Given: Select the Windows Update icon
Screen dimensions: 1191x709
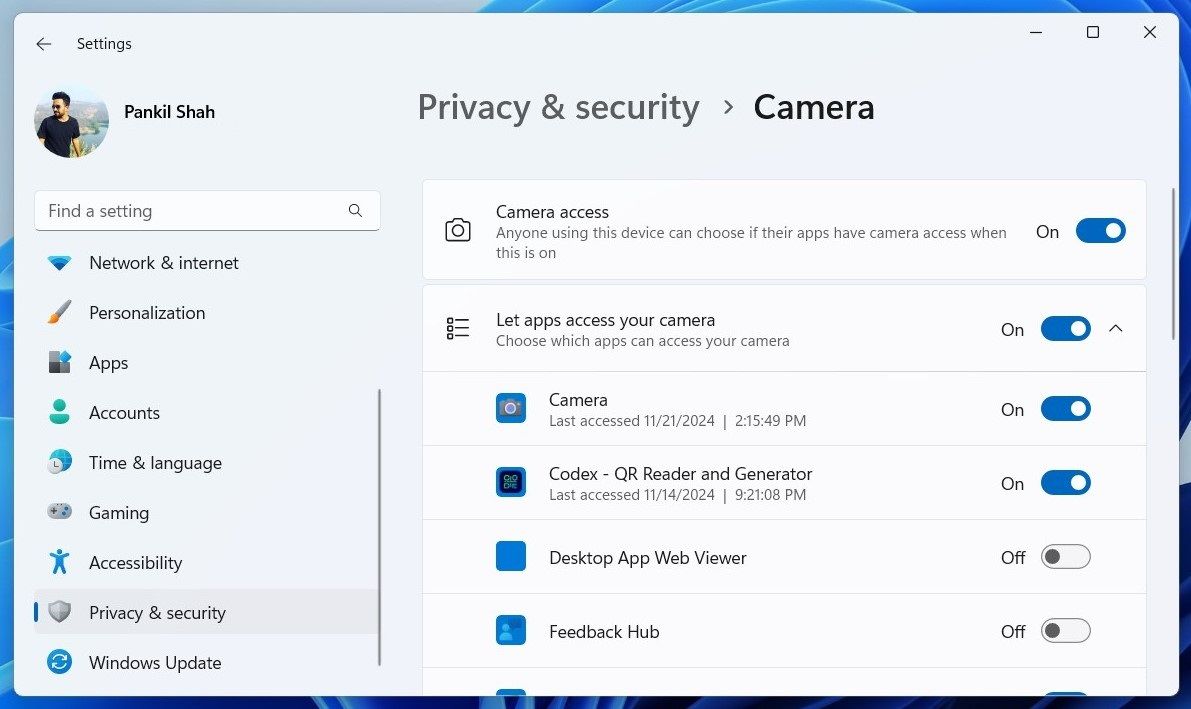Looking at the screenshot, I should (60, 662).
